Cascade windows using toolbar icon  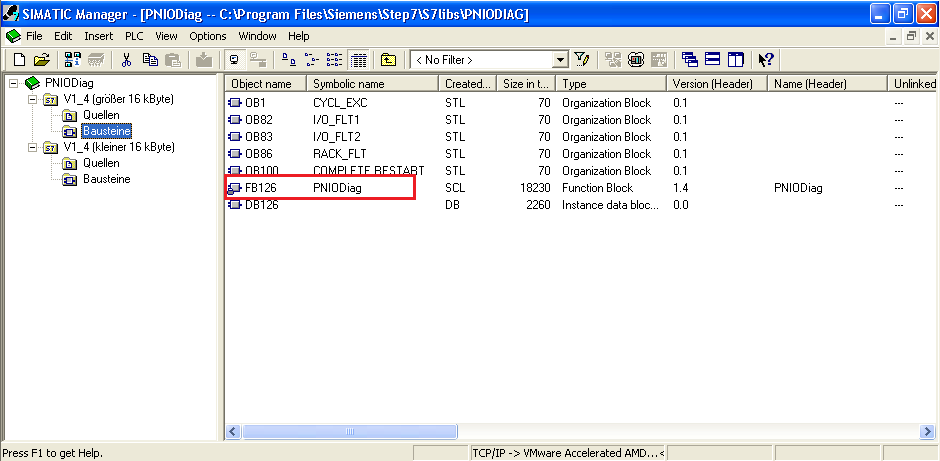(690, 59)
